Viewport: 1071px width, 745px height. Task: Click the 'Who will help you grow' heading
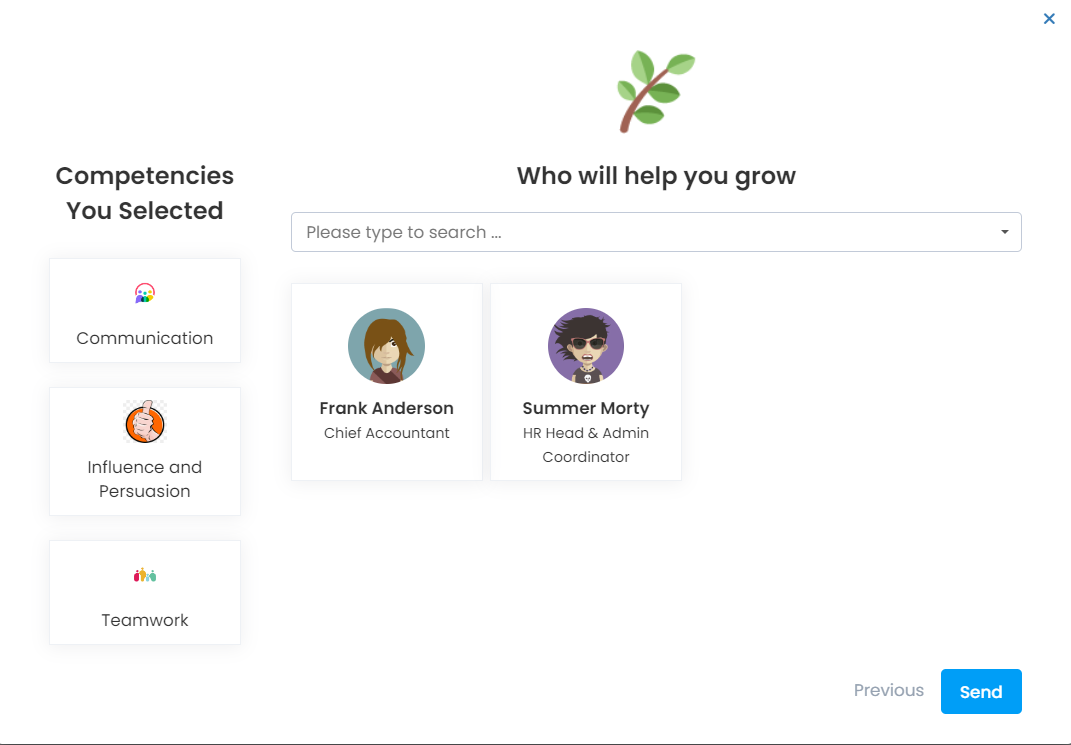point(656,176)
